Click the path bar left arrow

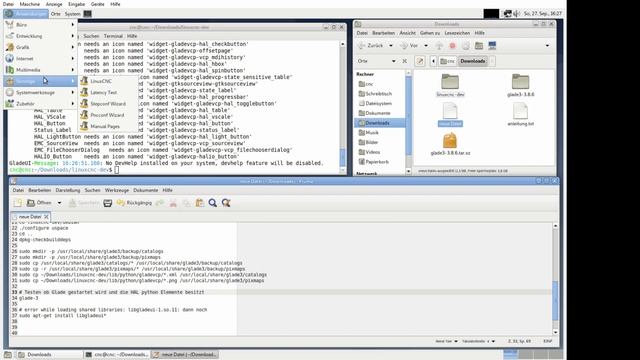click(433, 61)
